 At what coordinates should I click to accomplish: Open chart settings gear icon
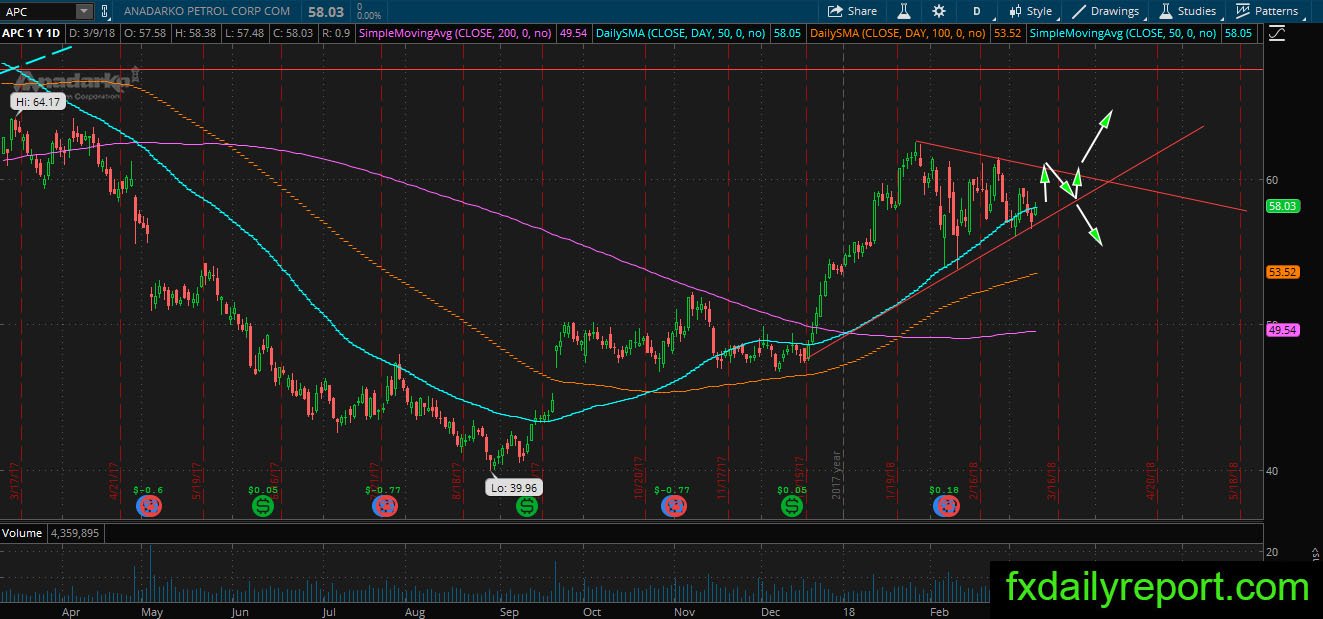tap(938, 11)
